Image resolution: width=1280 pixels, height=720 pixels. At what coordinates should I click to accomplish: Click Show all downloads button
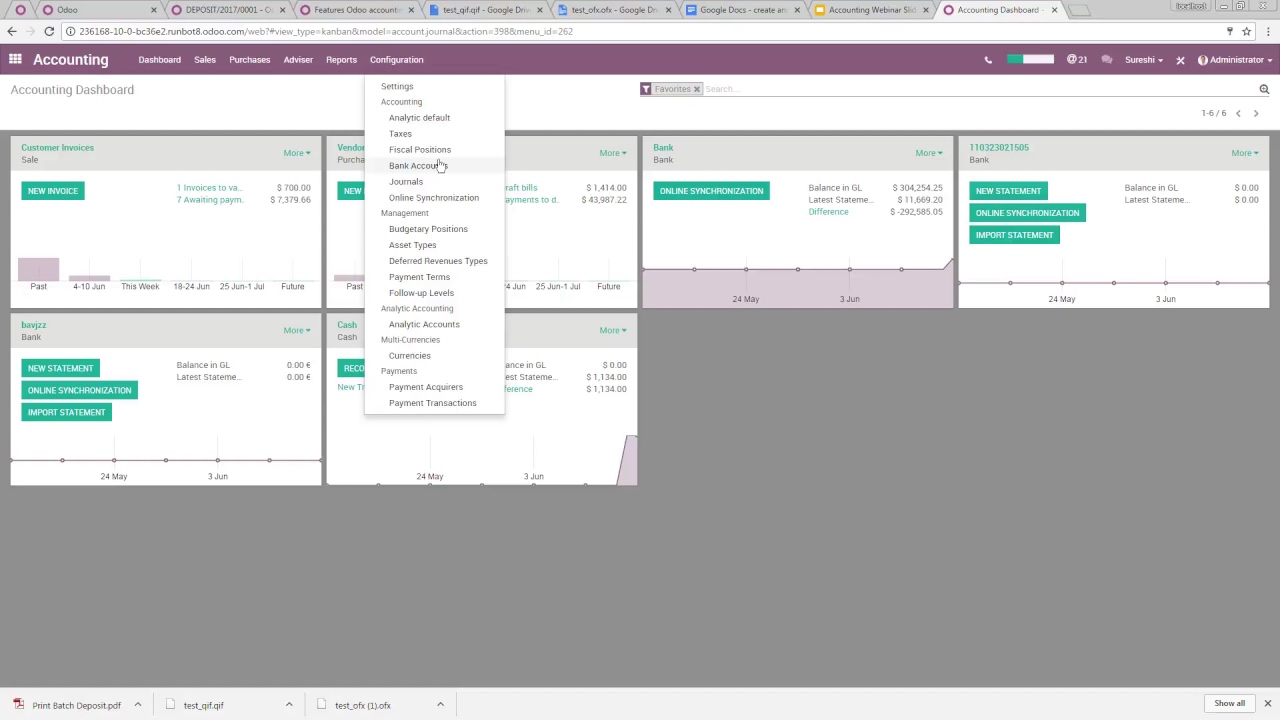point(1230,704)
